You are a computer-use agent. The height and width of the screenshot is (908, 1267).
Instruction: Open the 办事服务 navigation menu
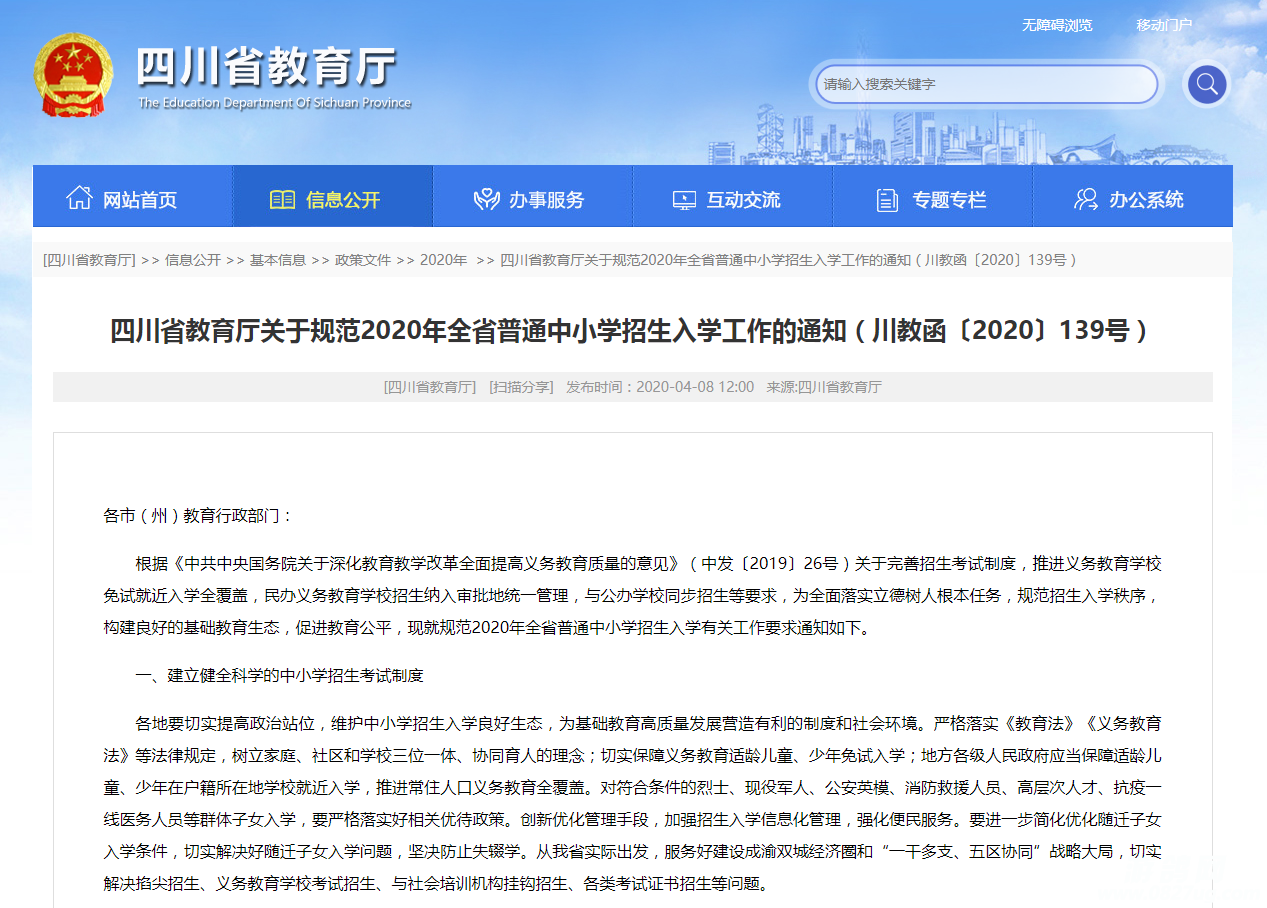click(x=546, y=200)
